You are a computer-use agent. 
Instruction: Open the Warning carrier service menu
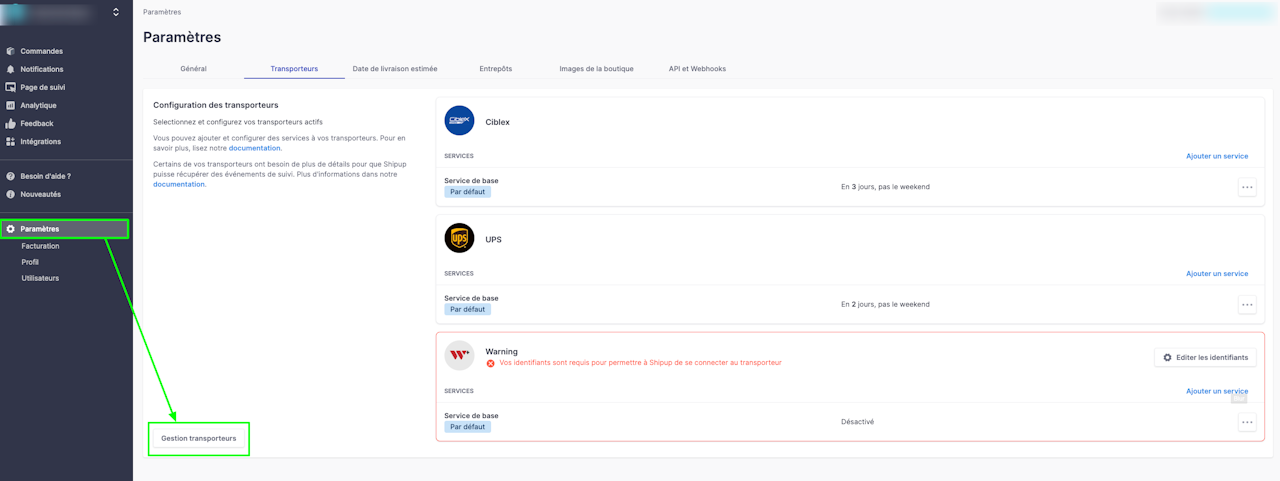click(x=1247, y=422)
